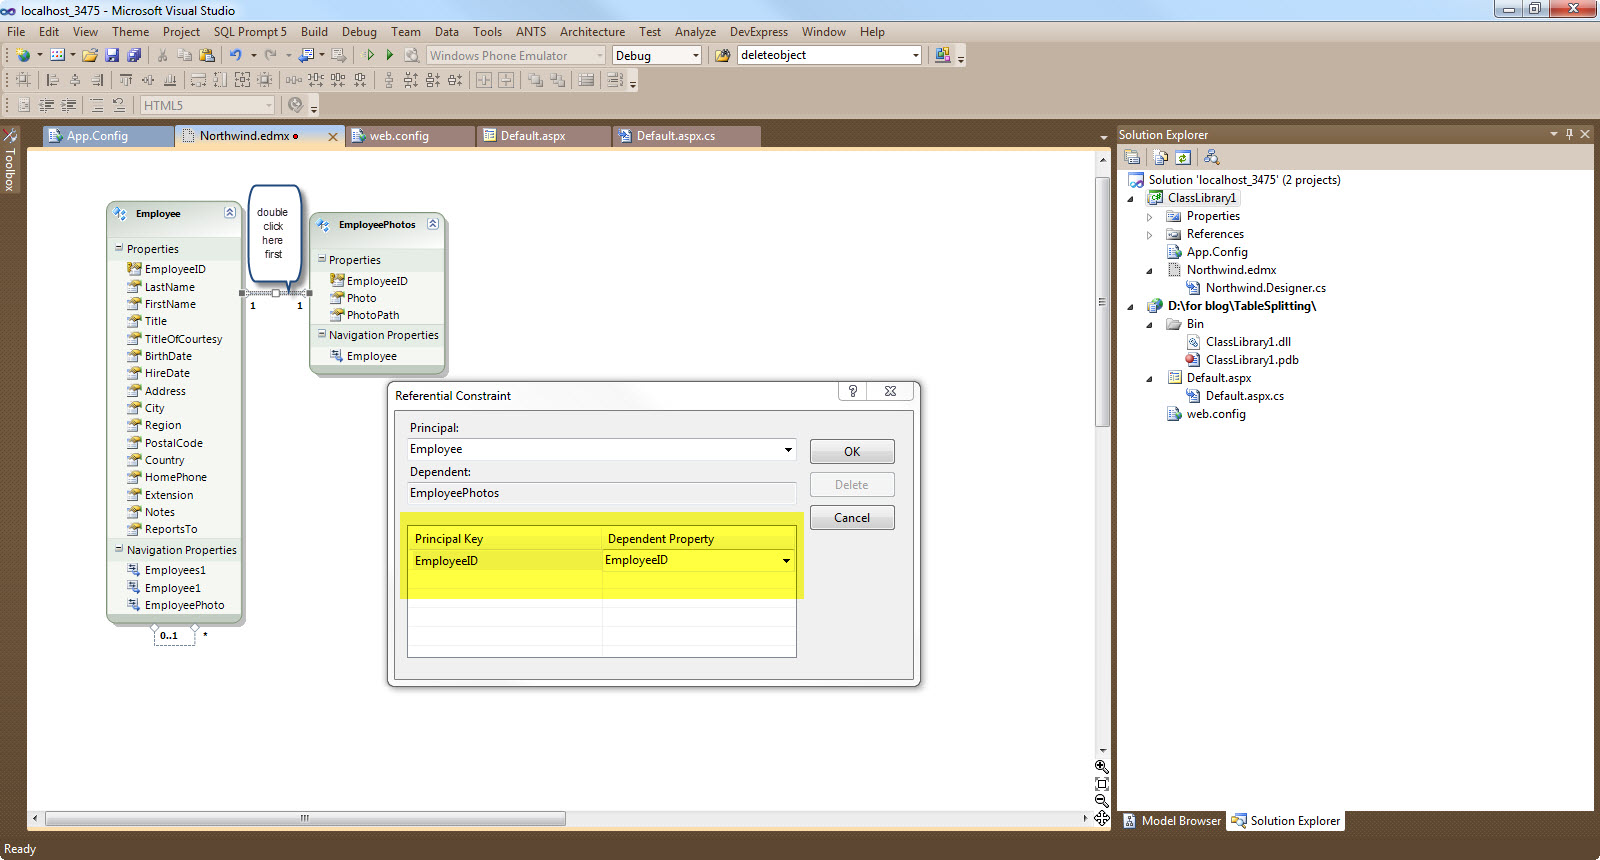Click the Align Lefts layout icon
1600x860 pixels.
coord(53,80)
